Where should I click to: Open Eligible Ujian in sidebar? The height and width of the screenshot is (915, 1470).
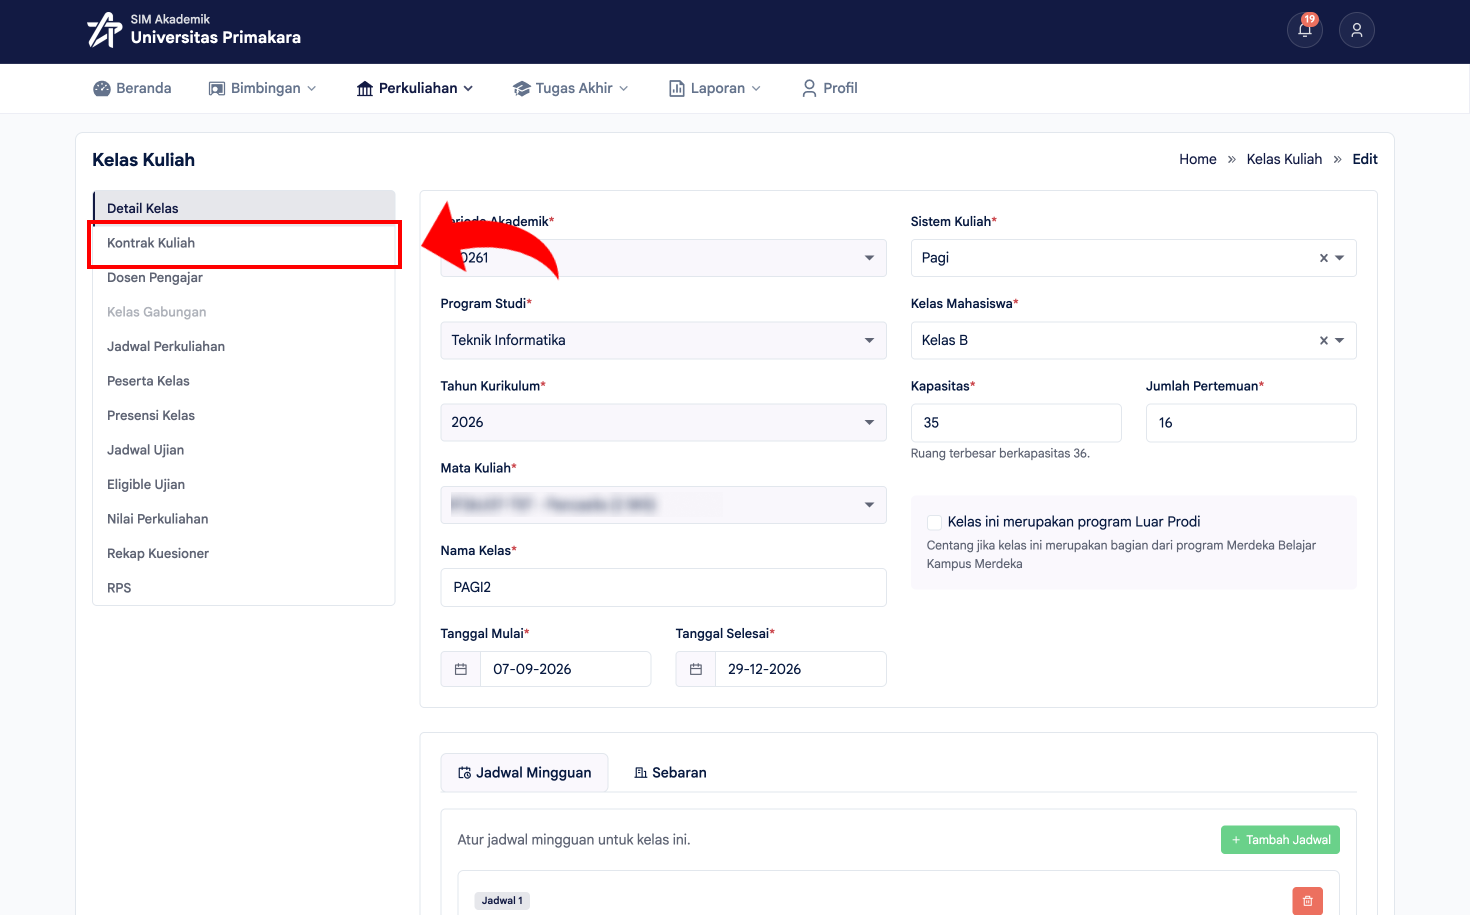coord(244,484)
